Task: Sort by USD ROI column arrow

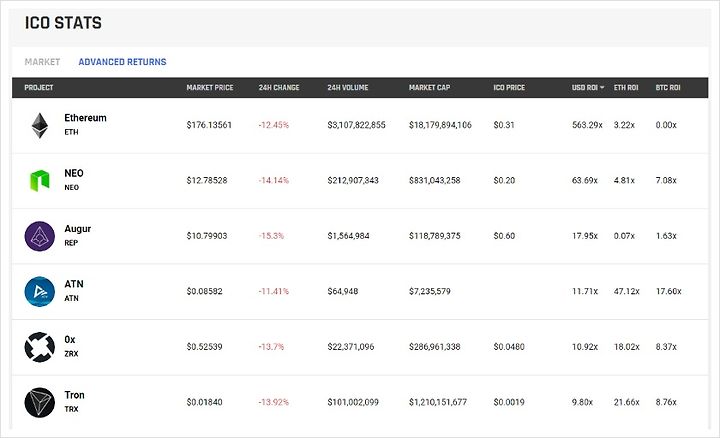Action: tap(602, 87)
